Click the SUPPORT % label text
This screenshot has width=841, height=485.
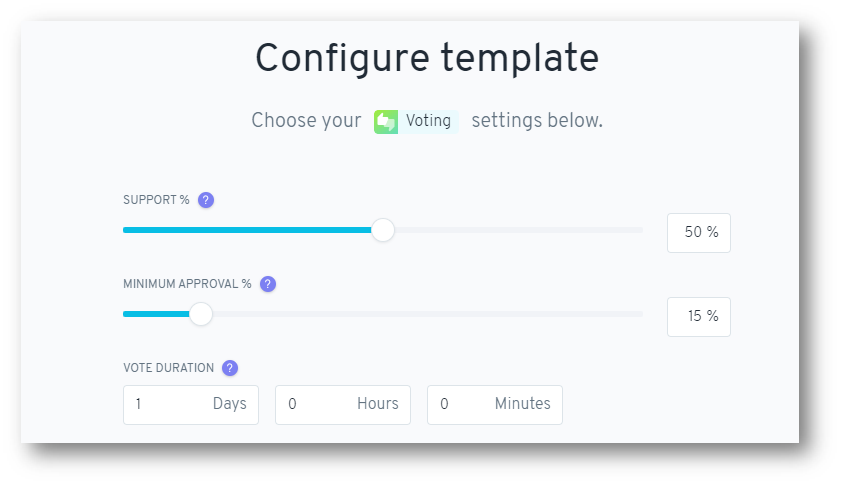point(156,200)
